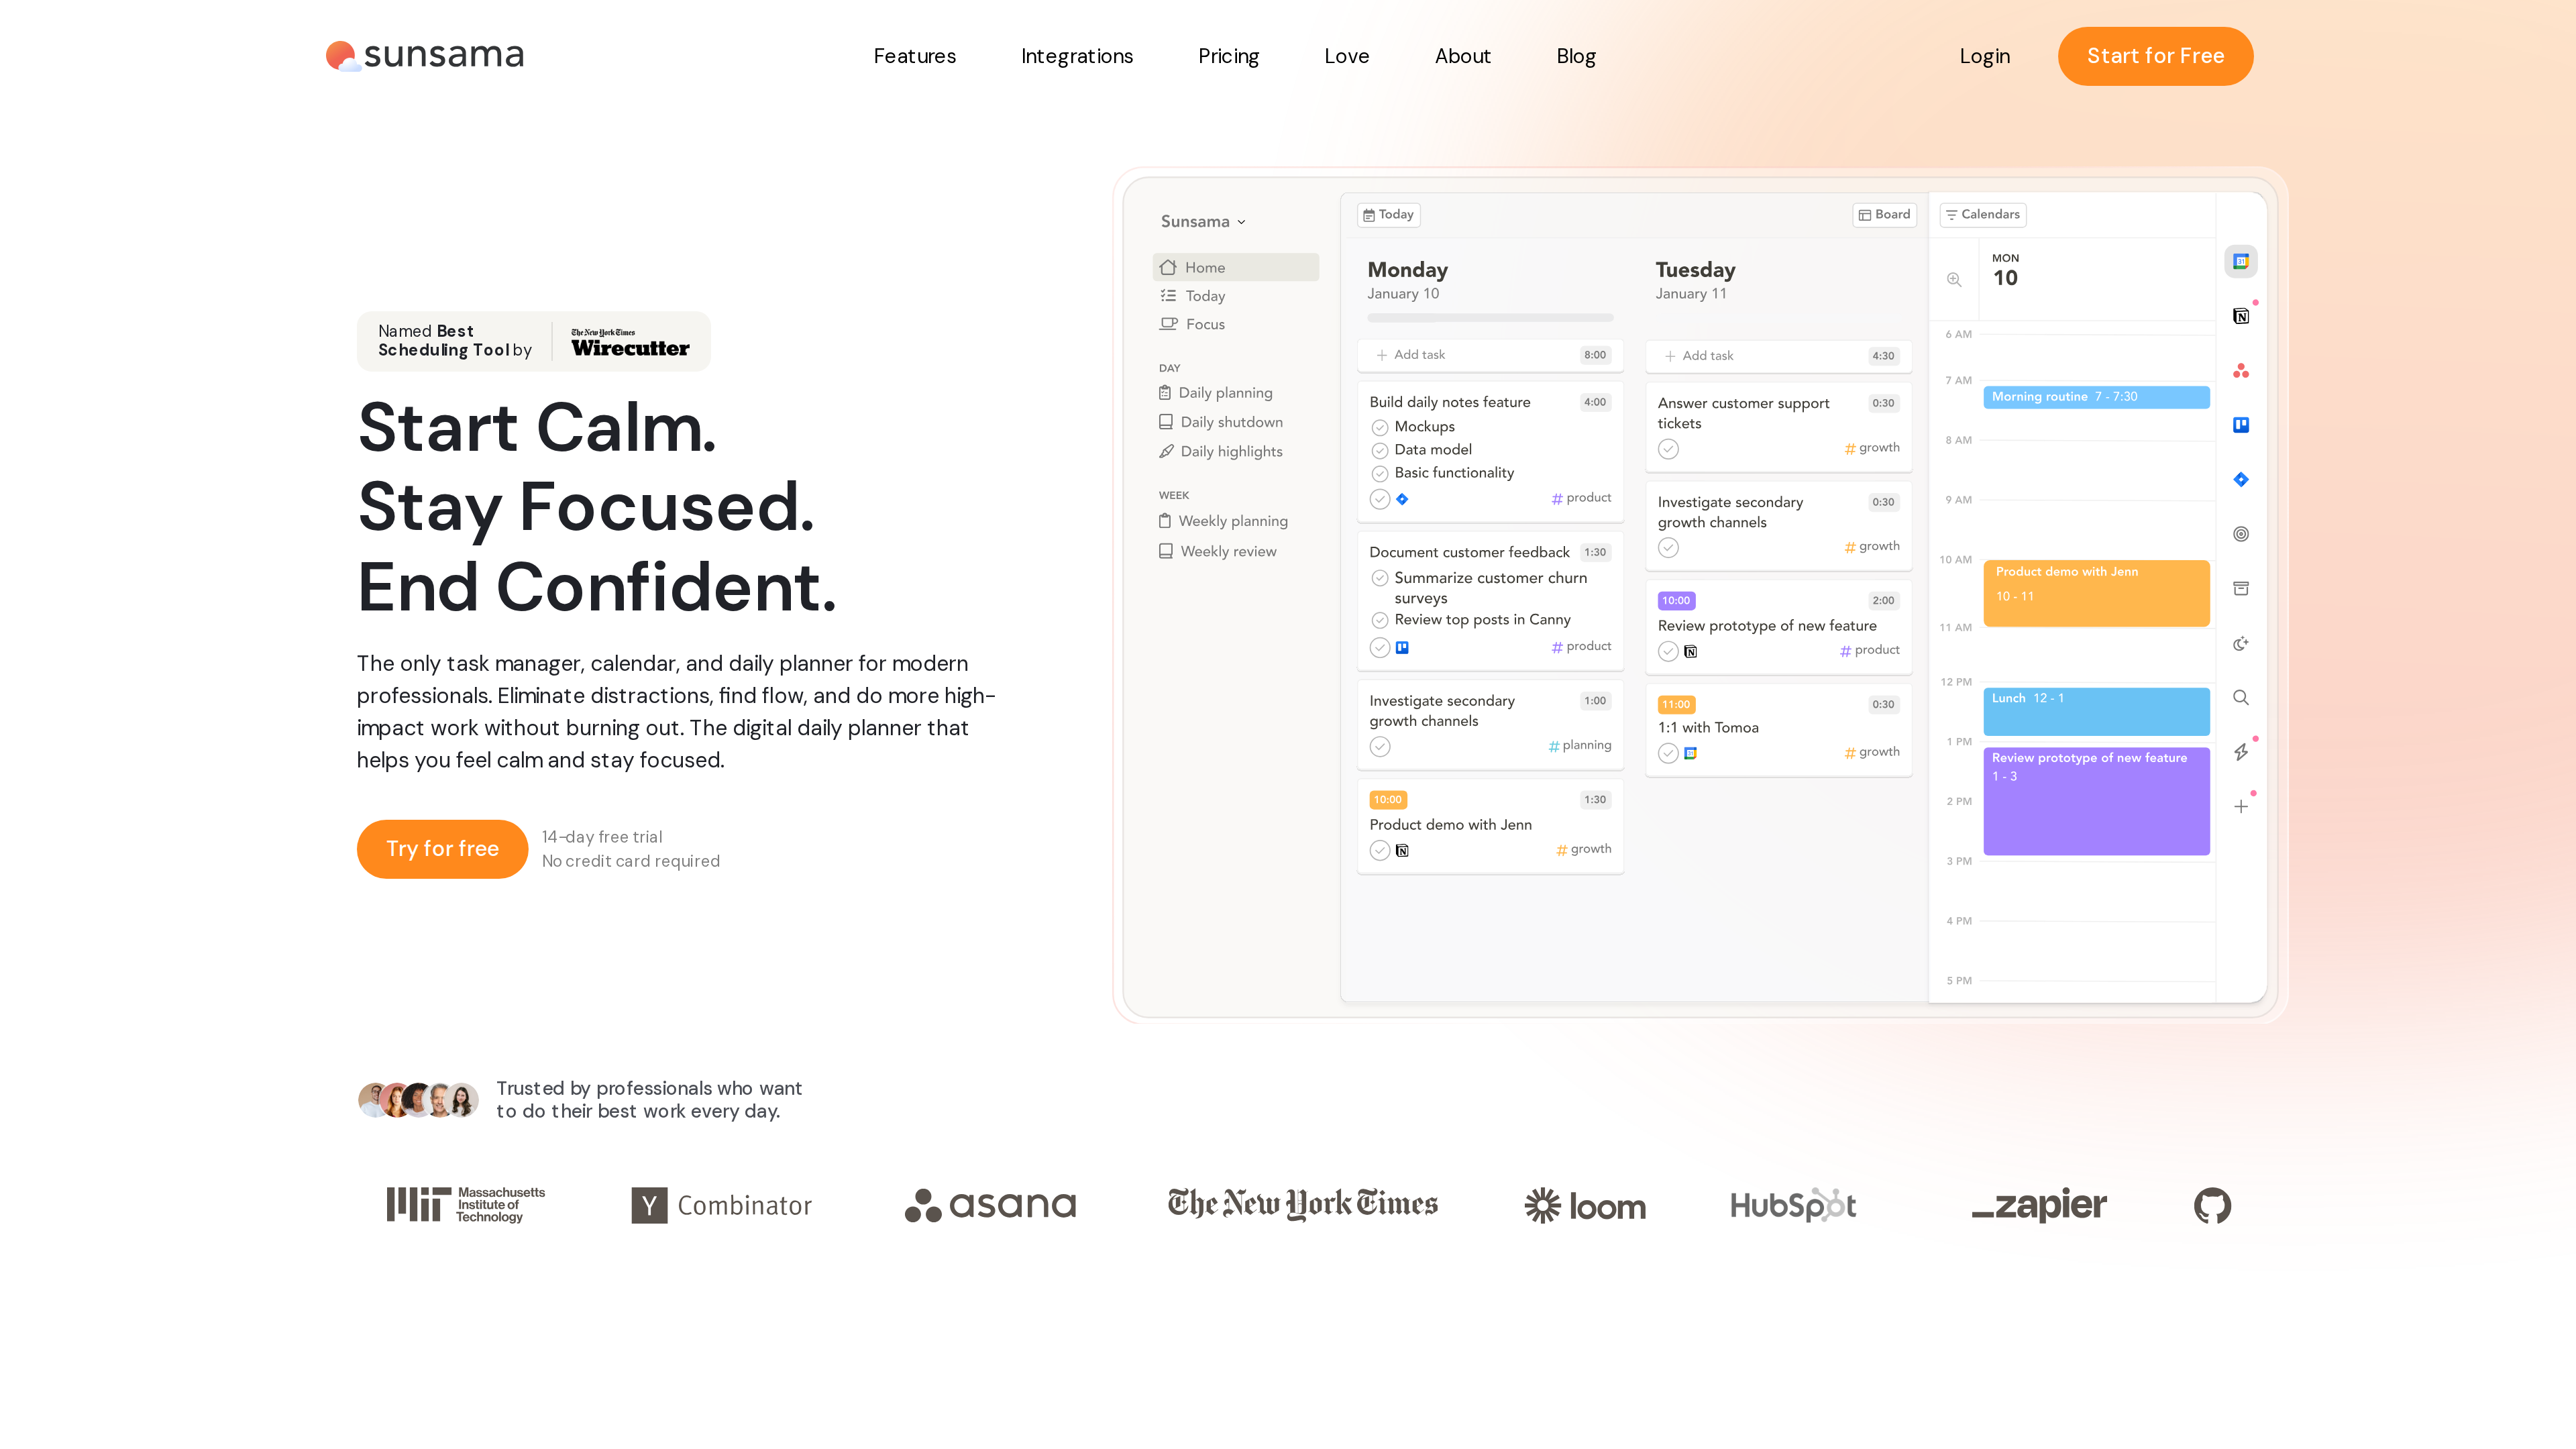
Task: Click the Today button above Monday column
Action: [1388, 214]
